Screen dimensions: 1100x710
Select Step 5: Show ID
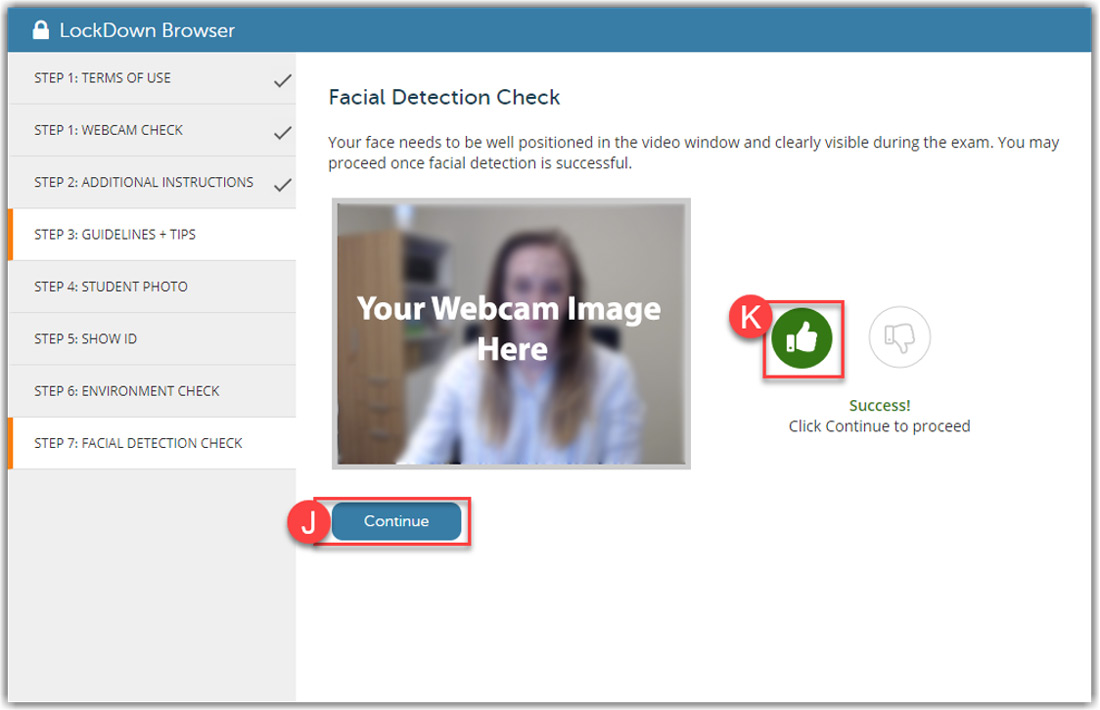[86, 338]
